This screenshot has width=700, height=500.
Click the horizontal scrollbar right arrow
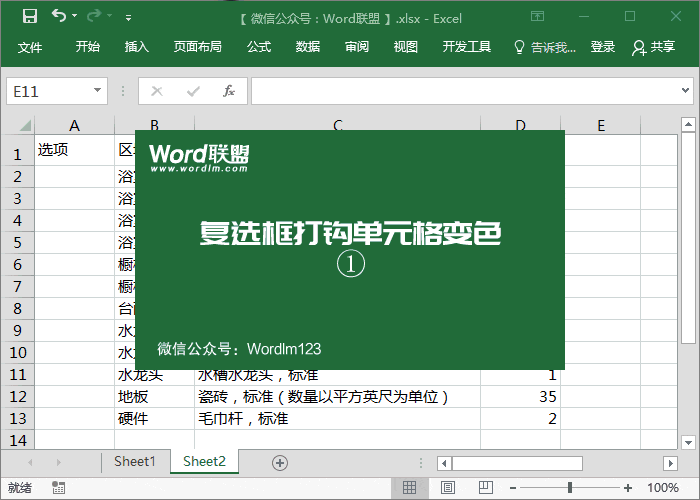[x=671, y=463]
